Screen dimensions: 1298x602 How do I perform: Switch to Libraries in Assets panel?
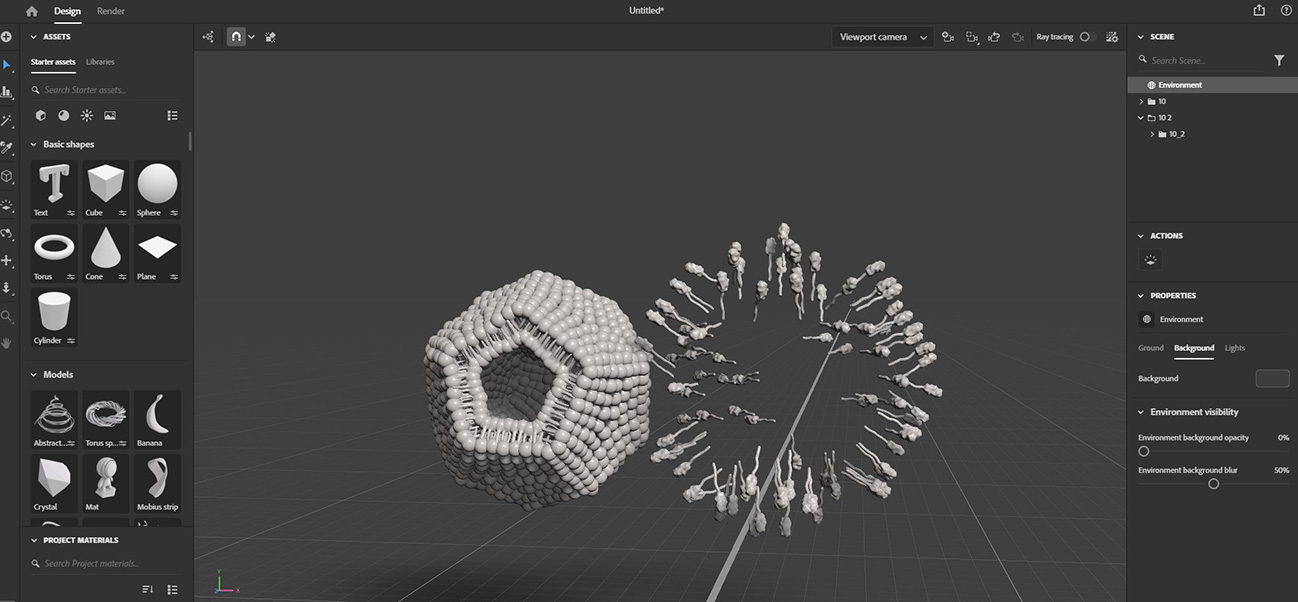[100, 62]
